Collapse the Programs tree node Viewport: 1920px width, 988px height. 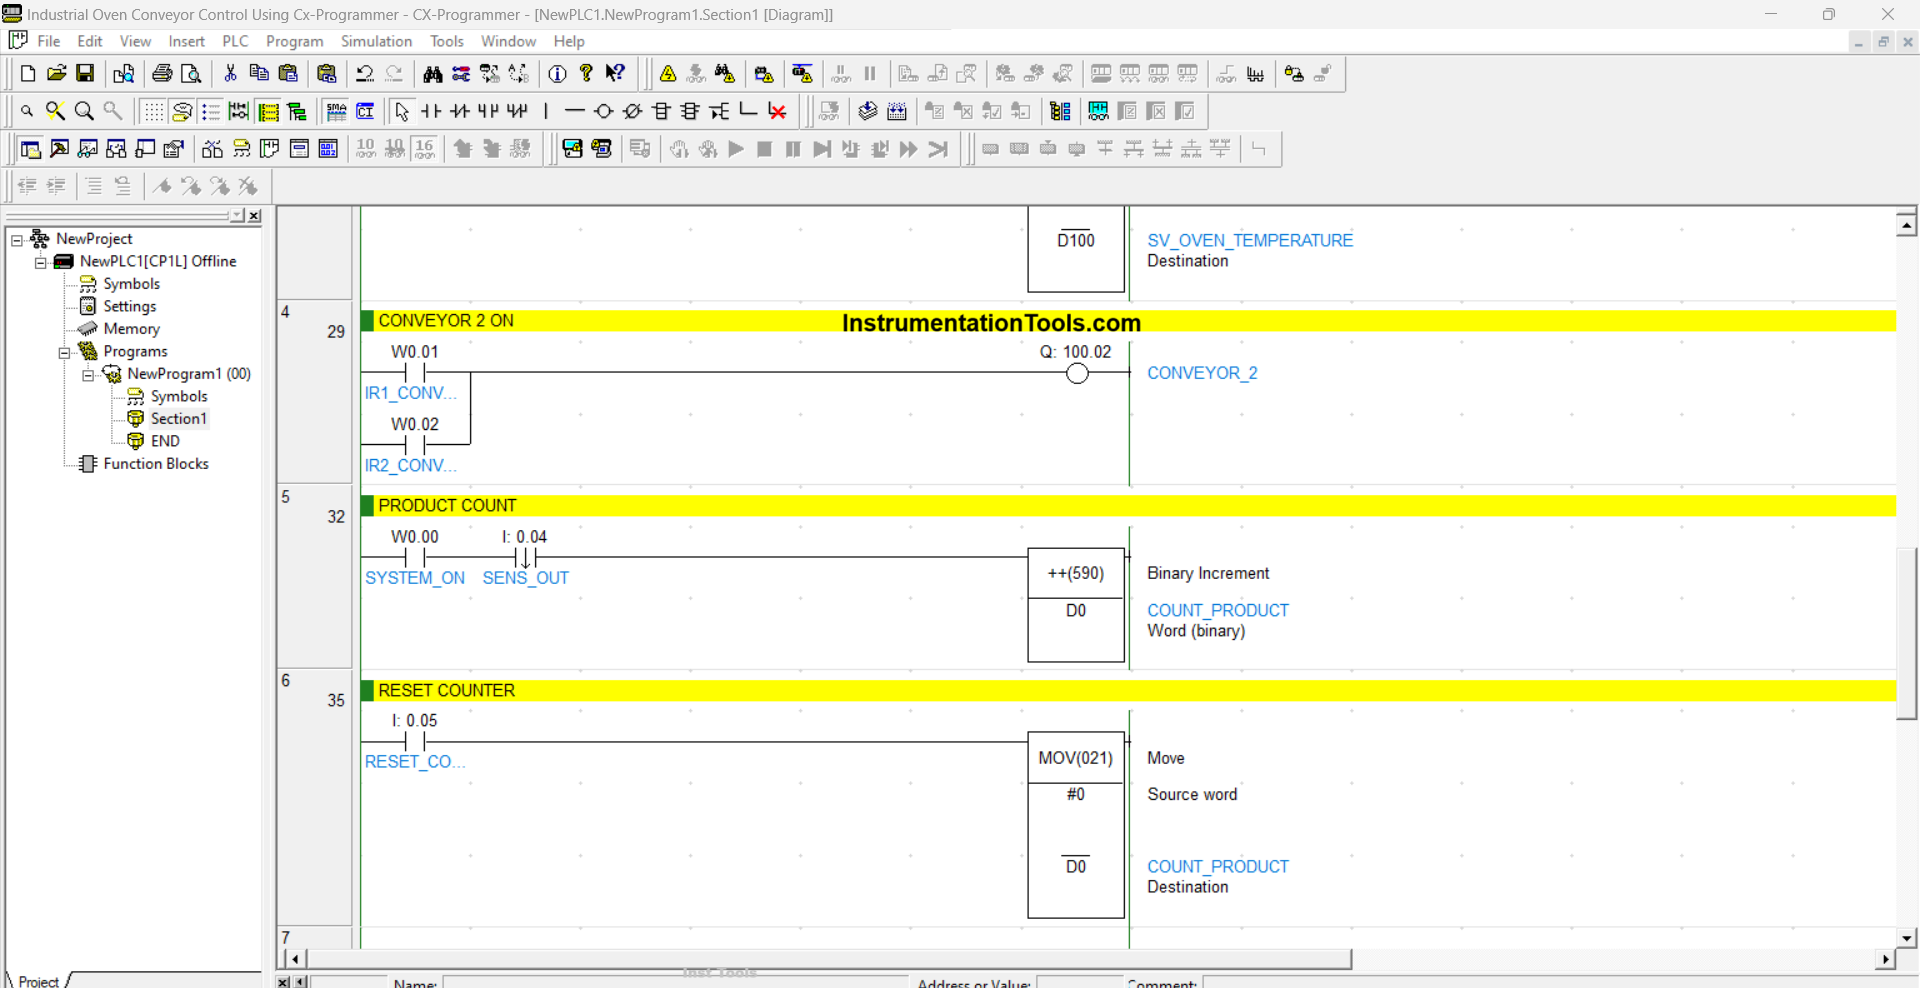coord(64,352)
